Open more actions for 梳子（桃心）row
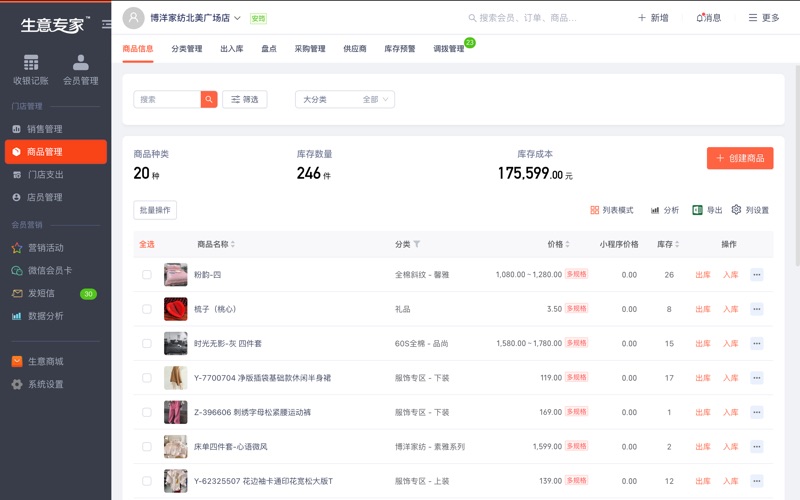 pos(757,309)
